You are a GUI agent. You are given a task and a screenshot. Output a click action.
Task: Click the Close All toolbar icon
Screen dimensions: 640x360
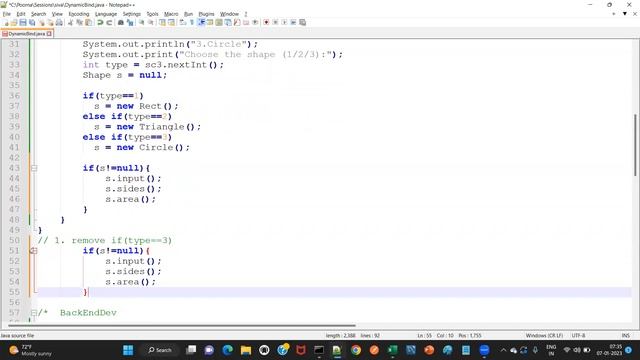[x=51, y=22]
